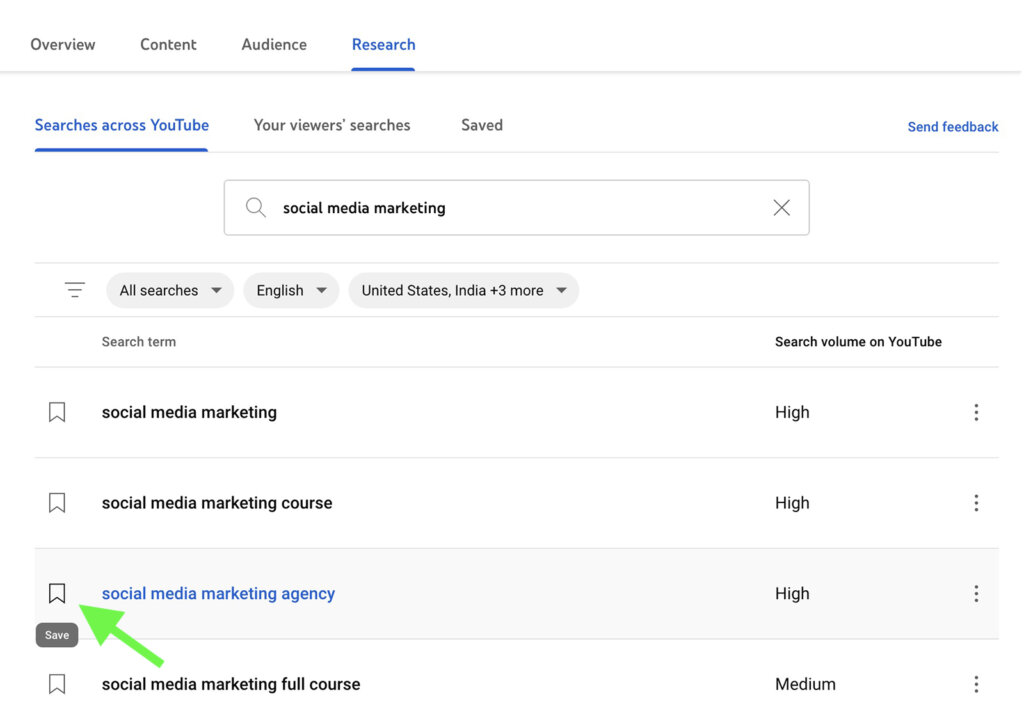The width and height of the screenshot is (1024, 724).
Task: Save the "social media marketing" search term
Action: click(56, 412)
